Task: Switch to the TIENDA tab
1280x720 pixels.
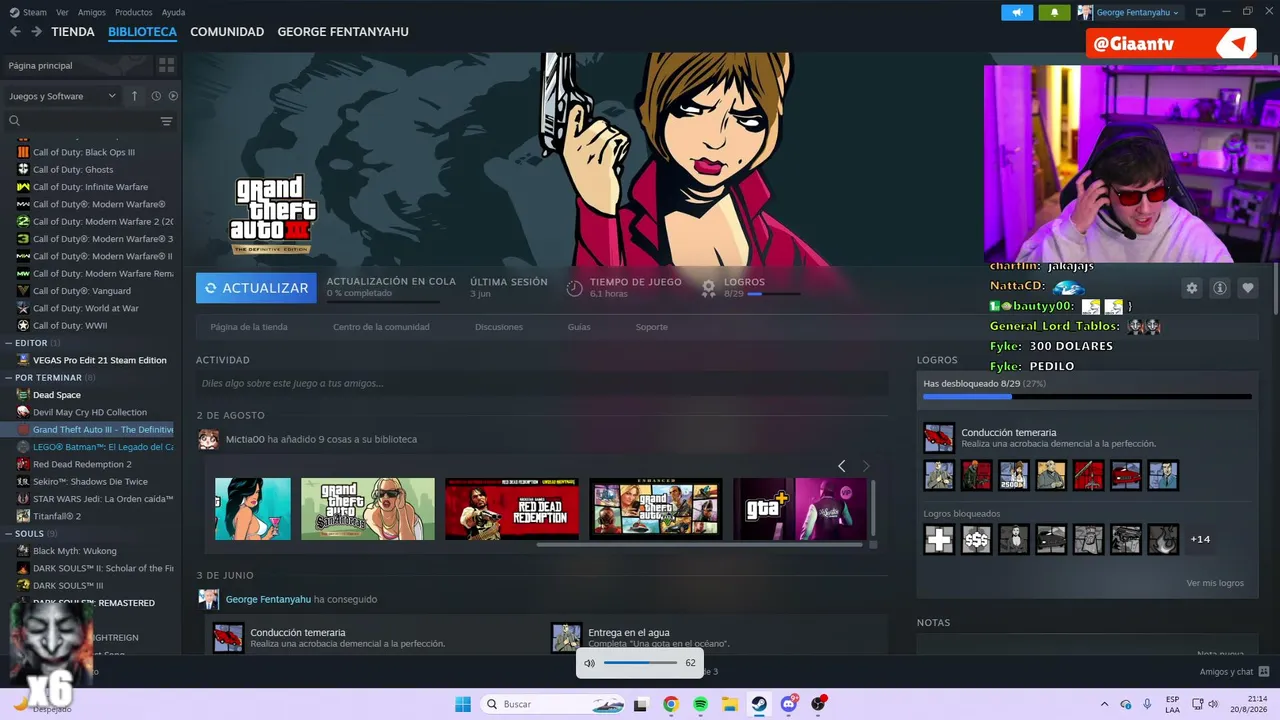Action: tap(73, 32)
